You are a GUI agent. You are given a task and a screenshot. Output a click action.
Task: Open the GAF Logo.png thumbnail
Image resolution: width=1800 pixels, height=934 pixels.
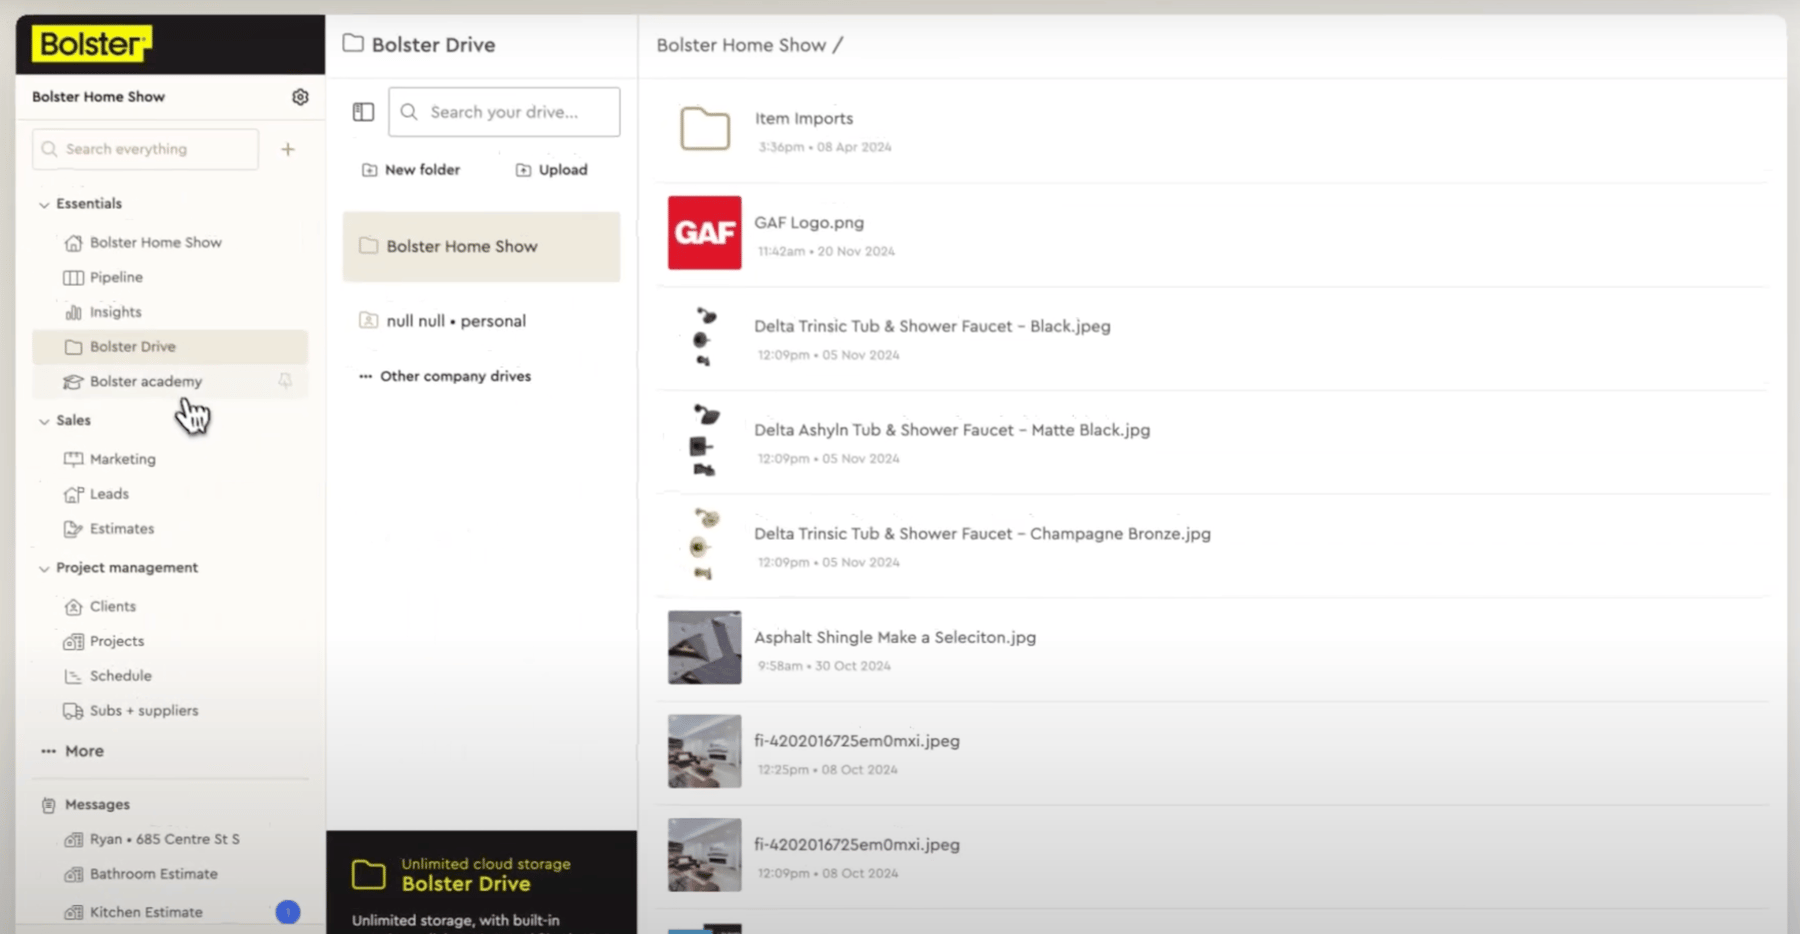point(705,233)
